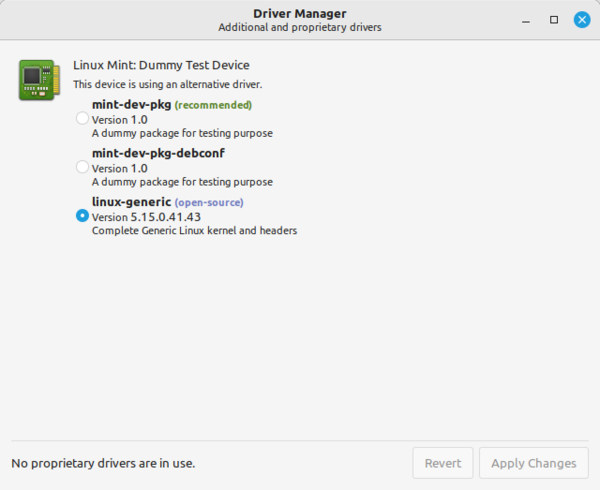Viewport: 600px width, 490px height.
Task: Click the green recommended label
Action: pos(213,104)
